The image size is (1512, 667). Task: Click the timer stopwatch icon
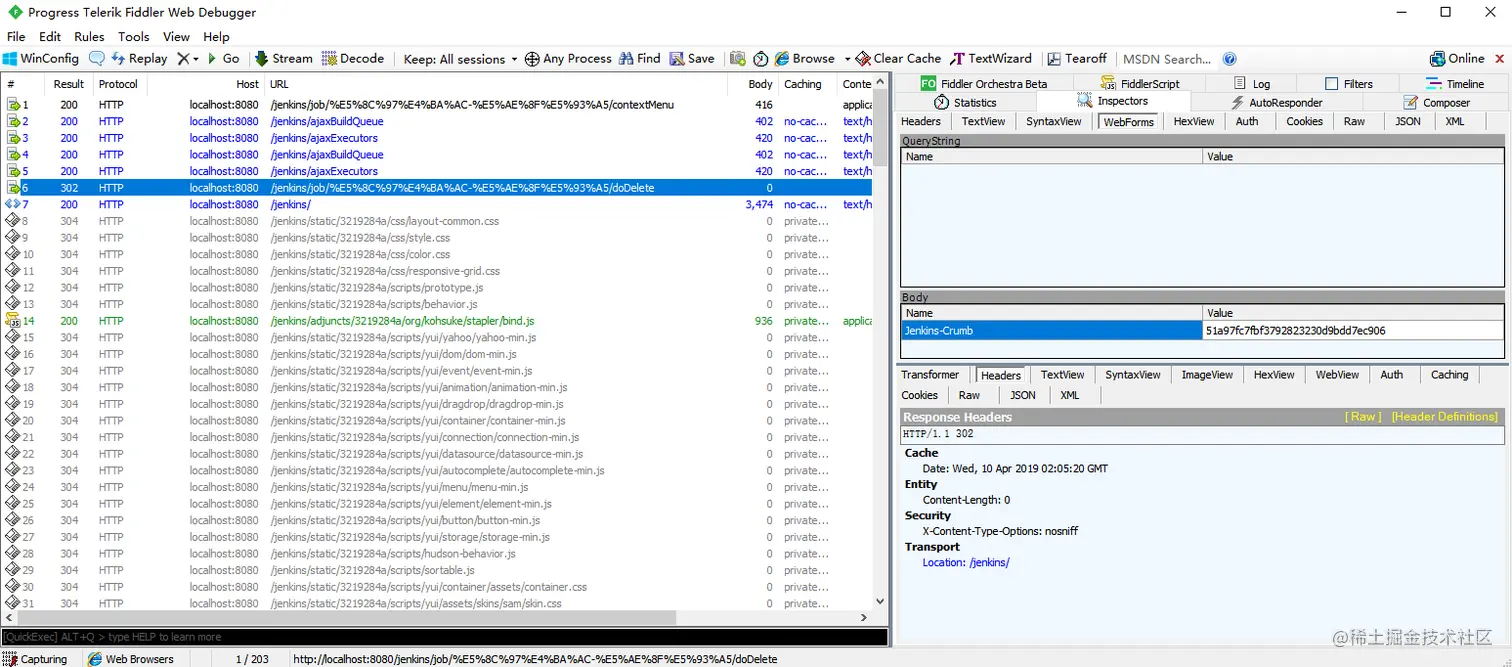tap(760, 59)
